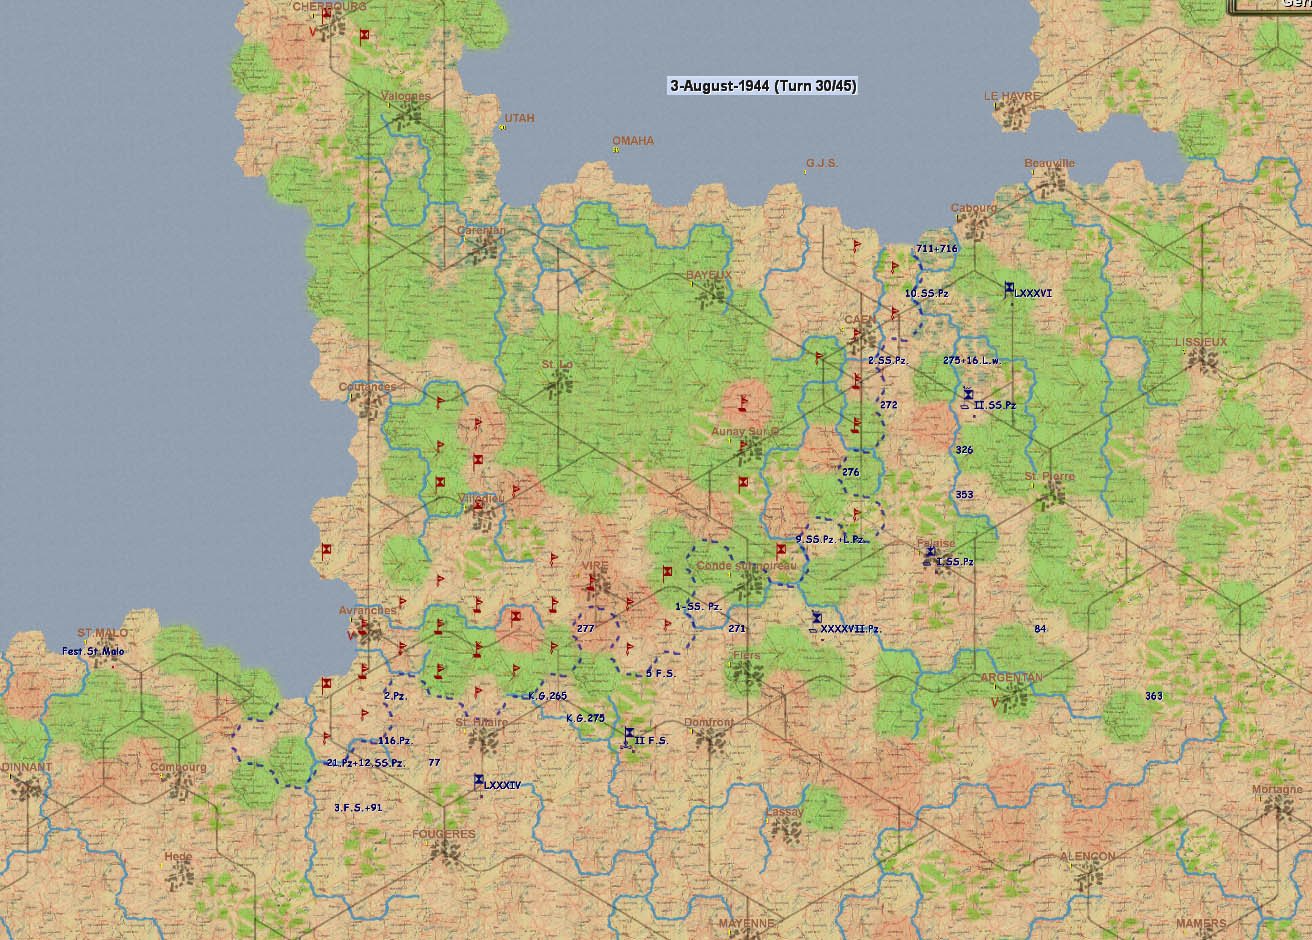
Task: Select the Combourg town symbol
Action: (x=180, y=786)
